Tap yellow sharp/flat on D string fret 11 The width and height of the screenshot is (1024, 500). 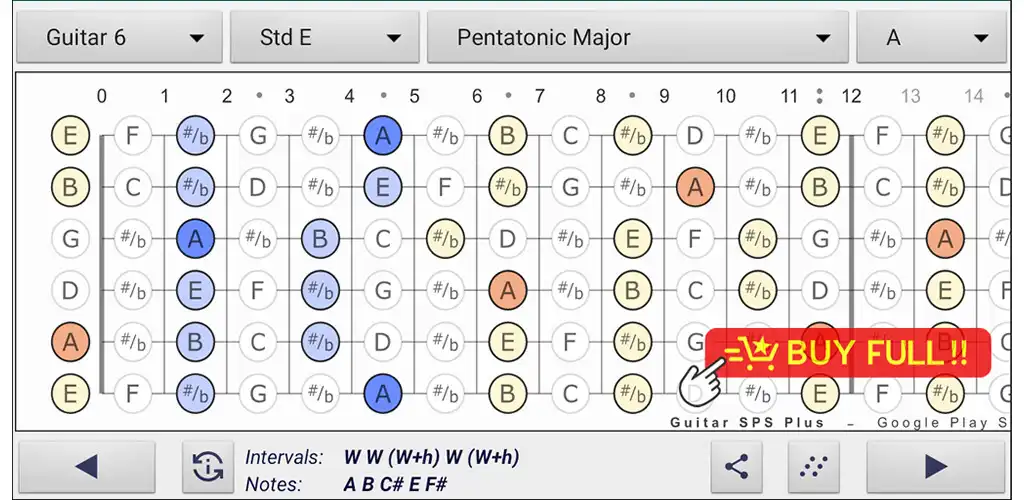click(758, 290)
